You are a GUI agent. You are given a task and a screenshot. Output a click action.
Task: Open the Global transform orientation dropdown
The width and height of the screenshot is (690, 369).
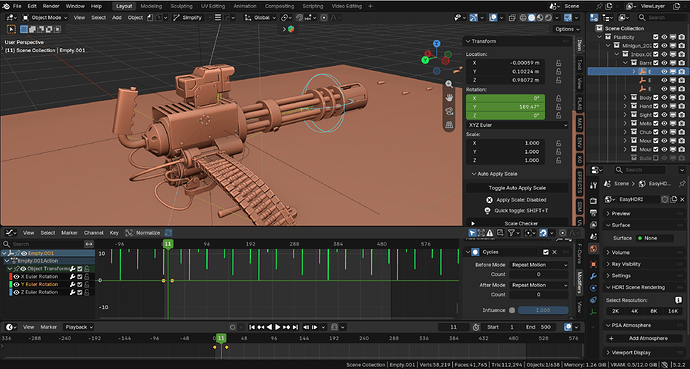[261, 18]
